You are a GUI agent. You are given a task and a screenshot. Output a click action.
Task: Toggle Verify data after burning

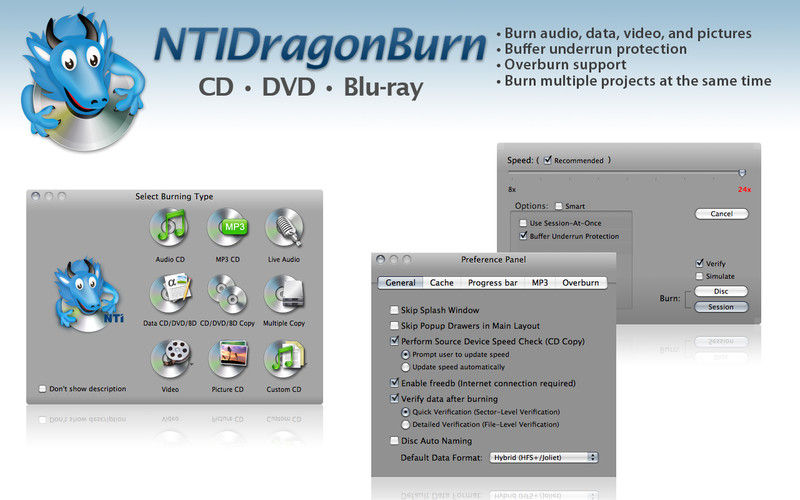[394, 398]
